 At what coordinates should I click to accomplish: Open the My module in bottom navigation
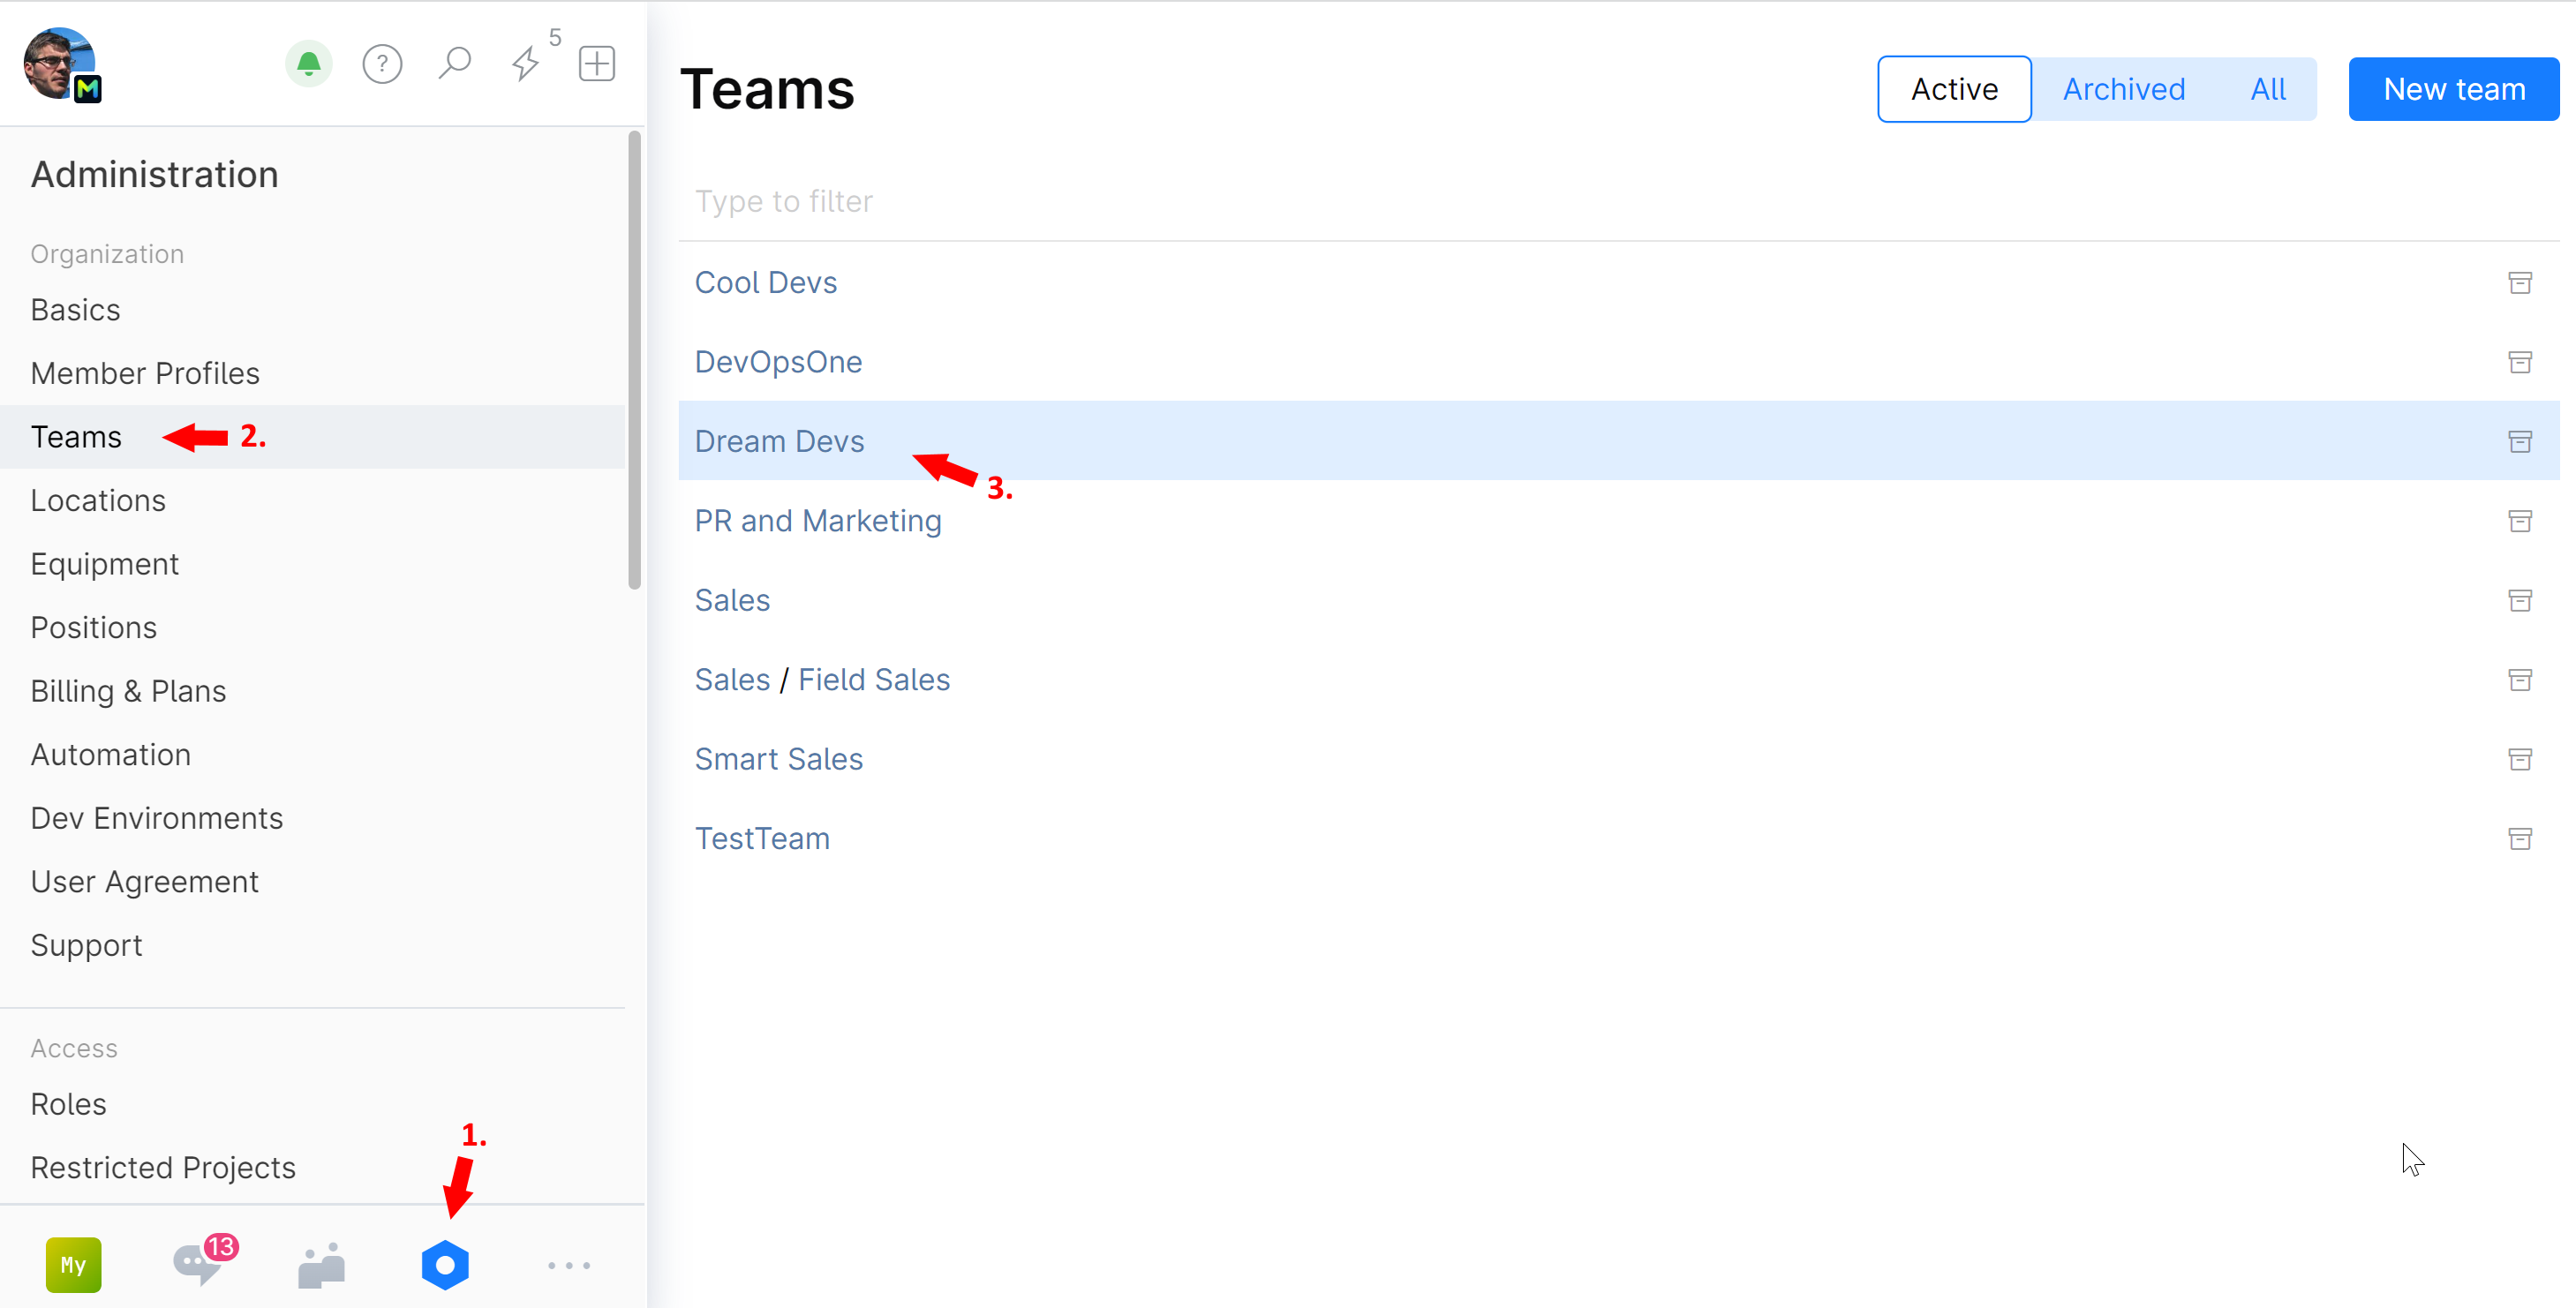[x=73, y=1264]
